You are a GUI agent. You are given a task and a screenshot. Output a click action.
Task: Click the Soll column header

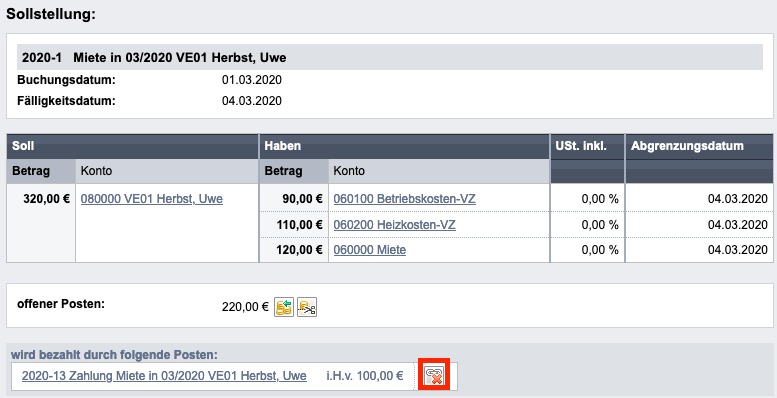tap(132, 146)
